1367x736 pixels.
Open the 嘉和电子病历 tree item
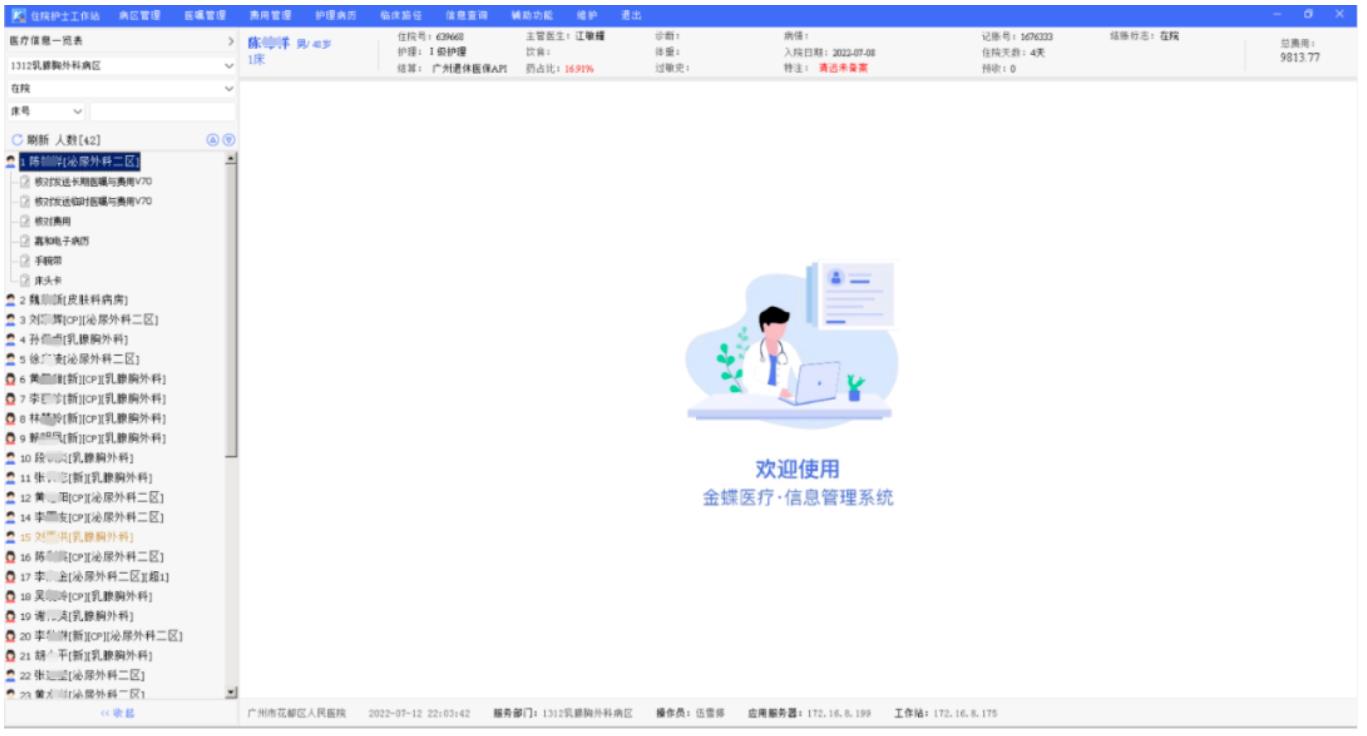coord(63,241)
